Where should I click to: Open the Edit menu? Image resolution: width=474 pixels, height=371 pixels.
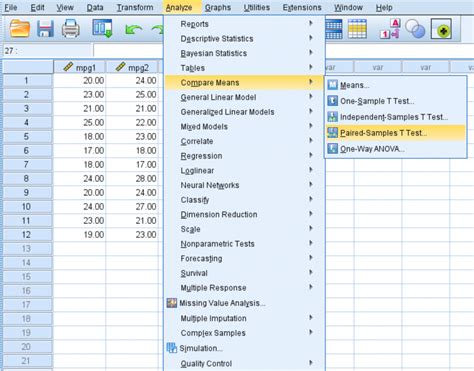click(x=37, y=7)
